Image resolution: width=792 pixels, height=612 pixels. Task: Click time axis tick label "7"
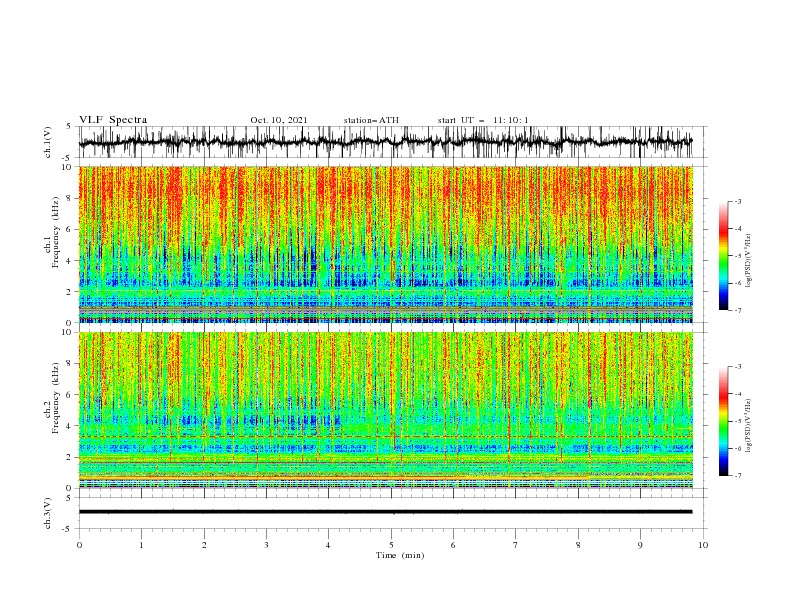(516, 545)
